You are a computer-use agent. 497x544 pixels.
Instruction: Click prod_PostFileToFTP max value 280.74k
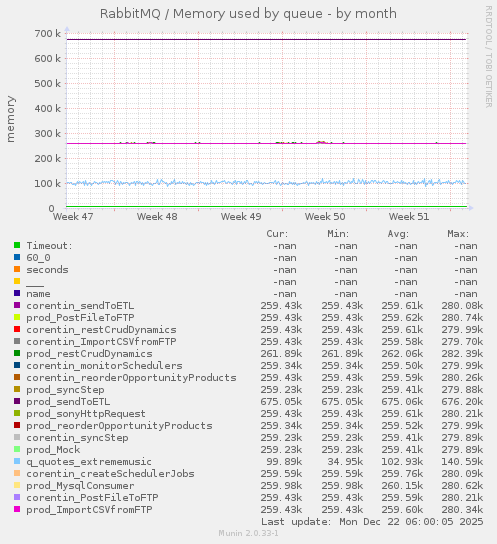(462, 317)
